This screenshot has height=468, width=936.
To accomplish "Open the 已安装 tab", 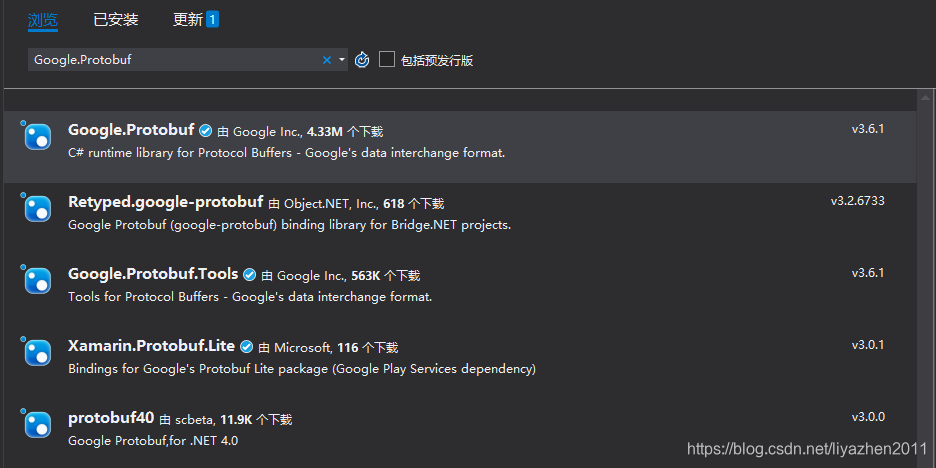I will (116, 20).
